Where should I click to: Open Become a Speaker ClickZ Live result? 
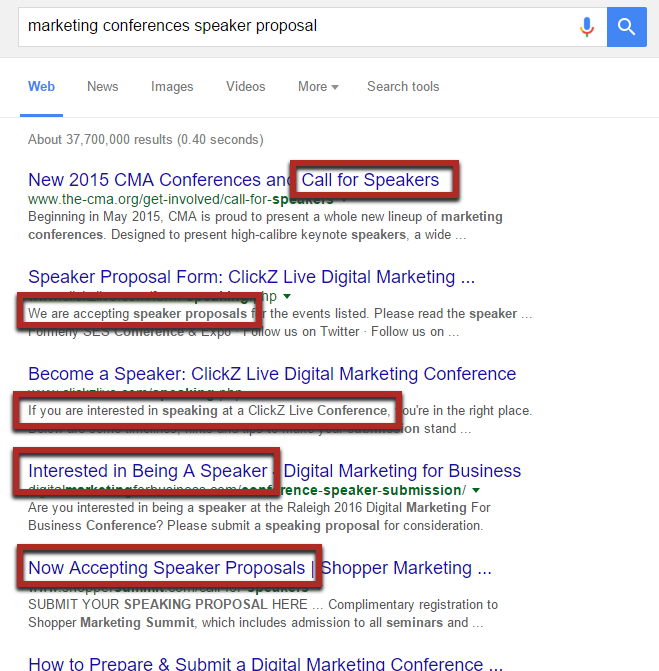pyautogui.click(x=272, y=374)
